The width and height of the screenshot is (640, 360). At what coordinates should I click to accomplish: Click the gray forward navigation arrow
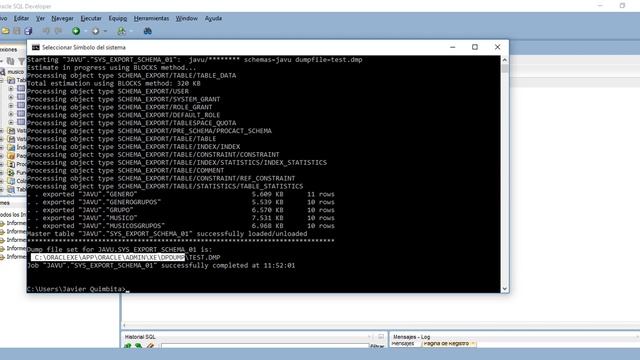point(96,31)
